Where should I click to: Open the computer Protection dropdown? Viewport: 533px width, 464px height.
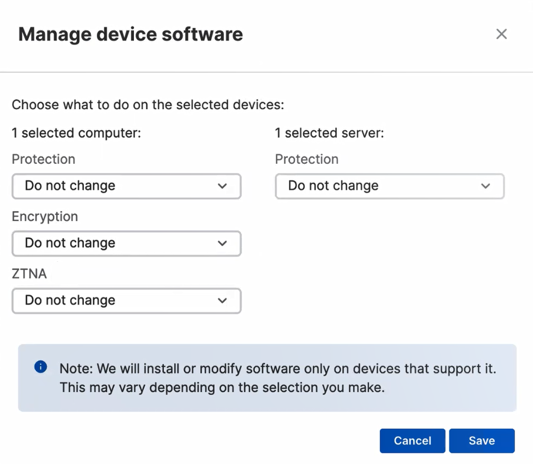126,186
